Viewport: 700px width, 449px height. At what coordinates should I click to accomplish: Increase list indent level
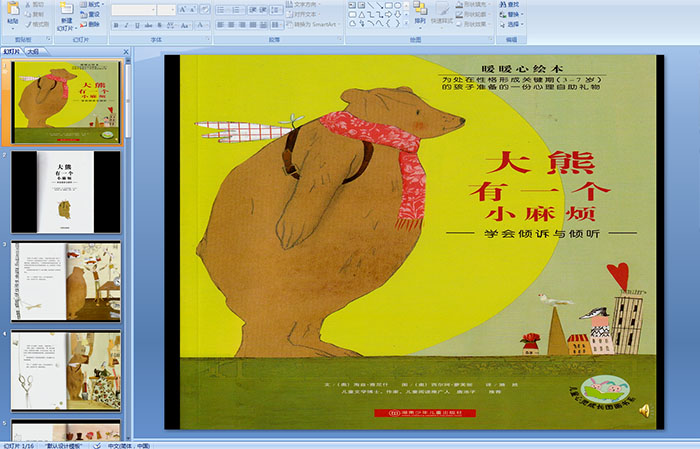[263, 10]
